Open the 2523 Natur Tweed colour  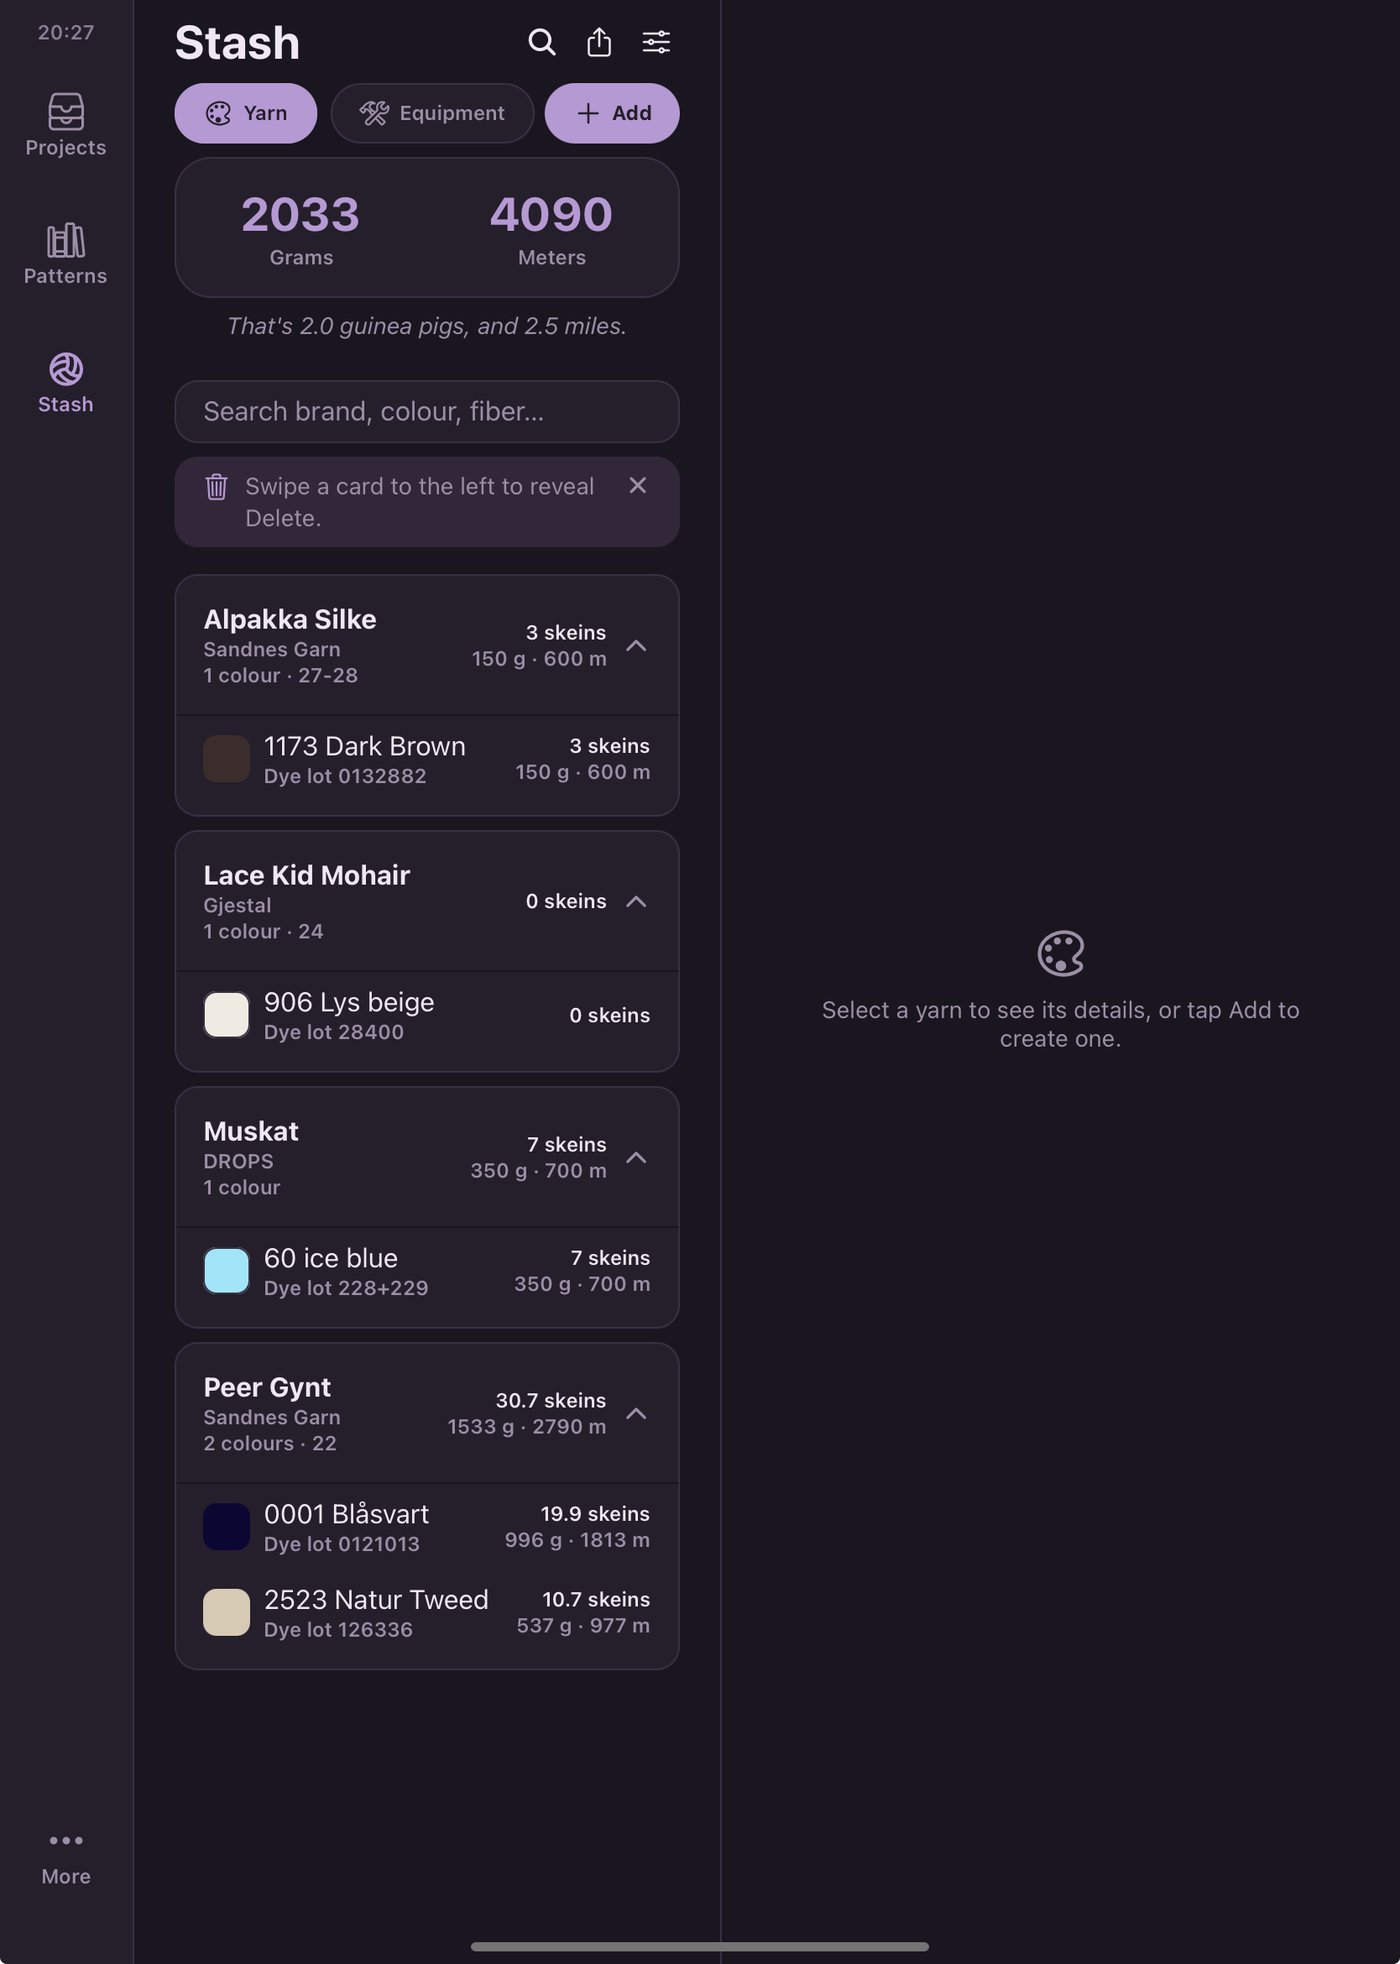point(427,1613)
